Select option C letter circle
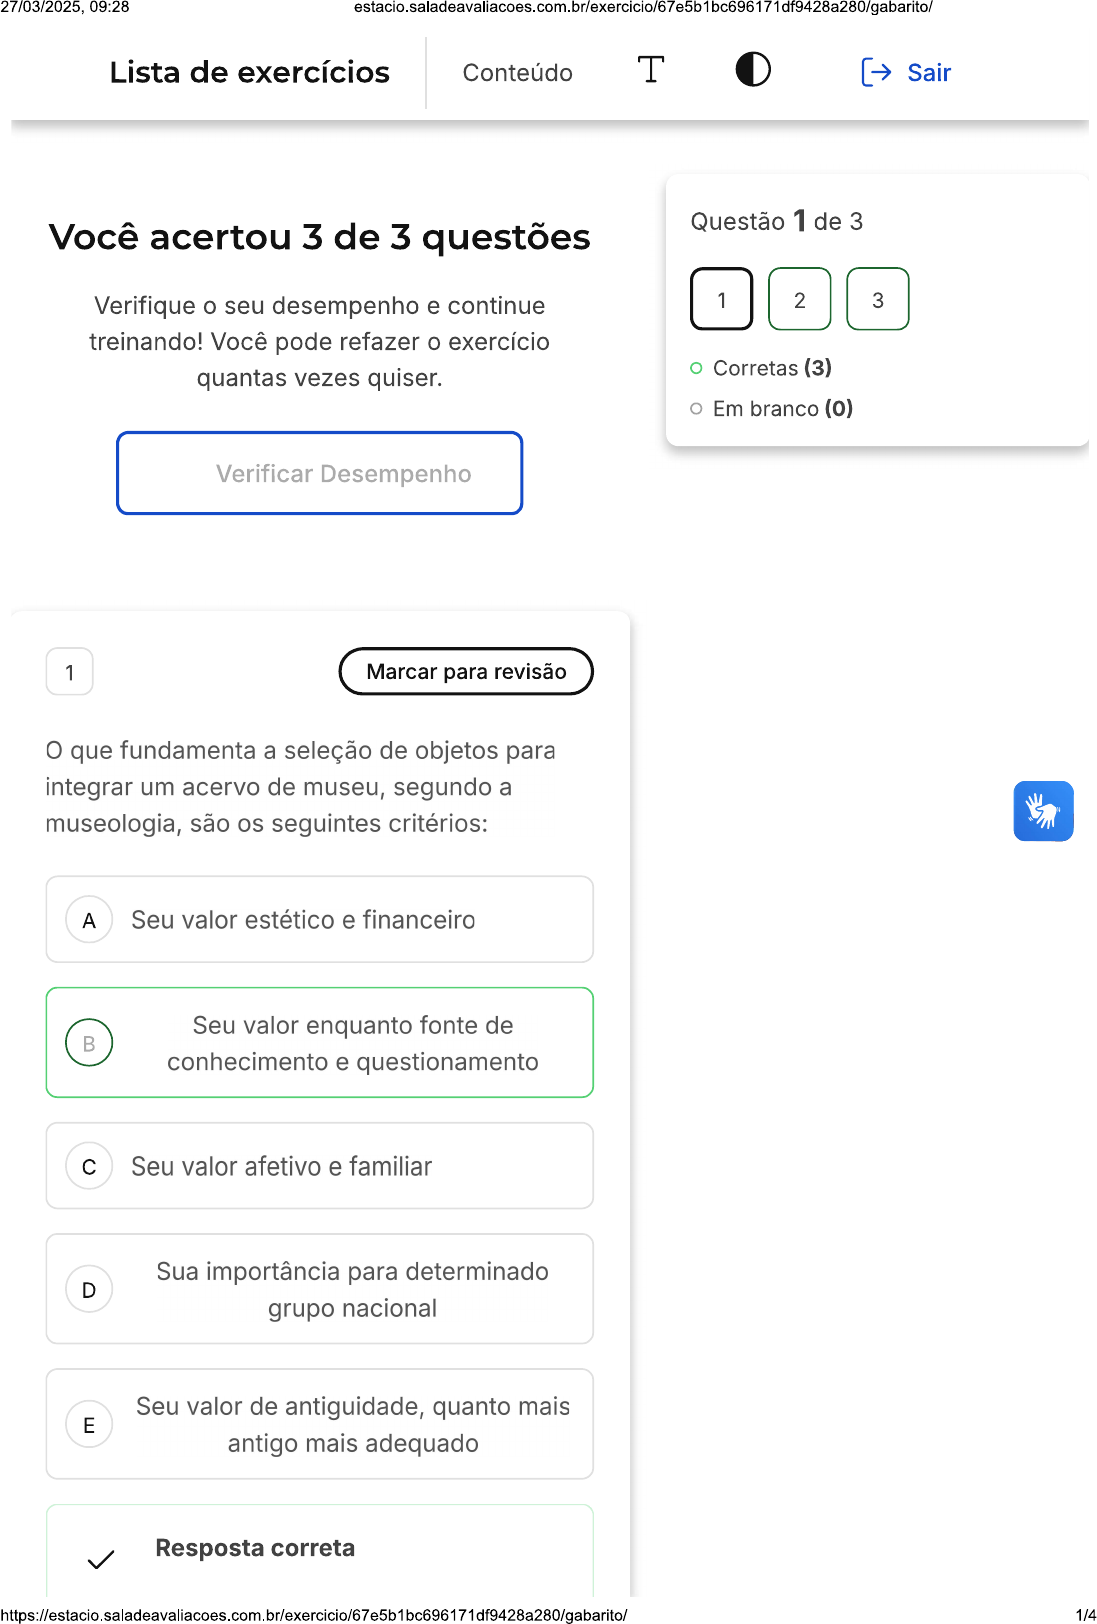This screenshot has width=1097, height=1624. coord(89,1166)
